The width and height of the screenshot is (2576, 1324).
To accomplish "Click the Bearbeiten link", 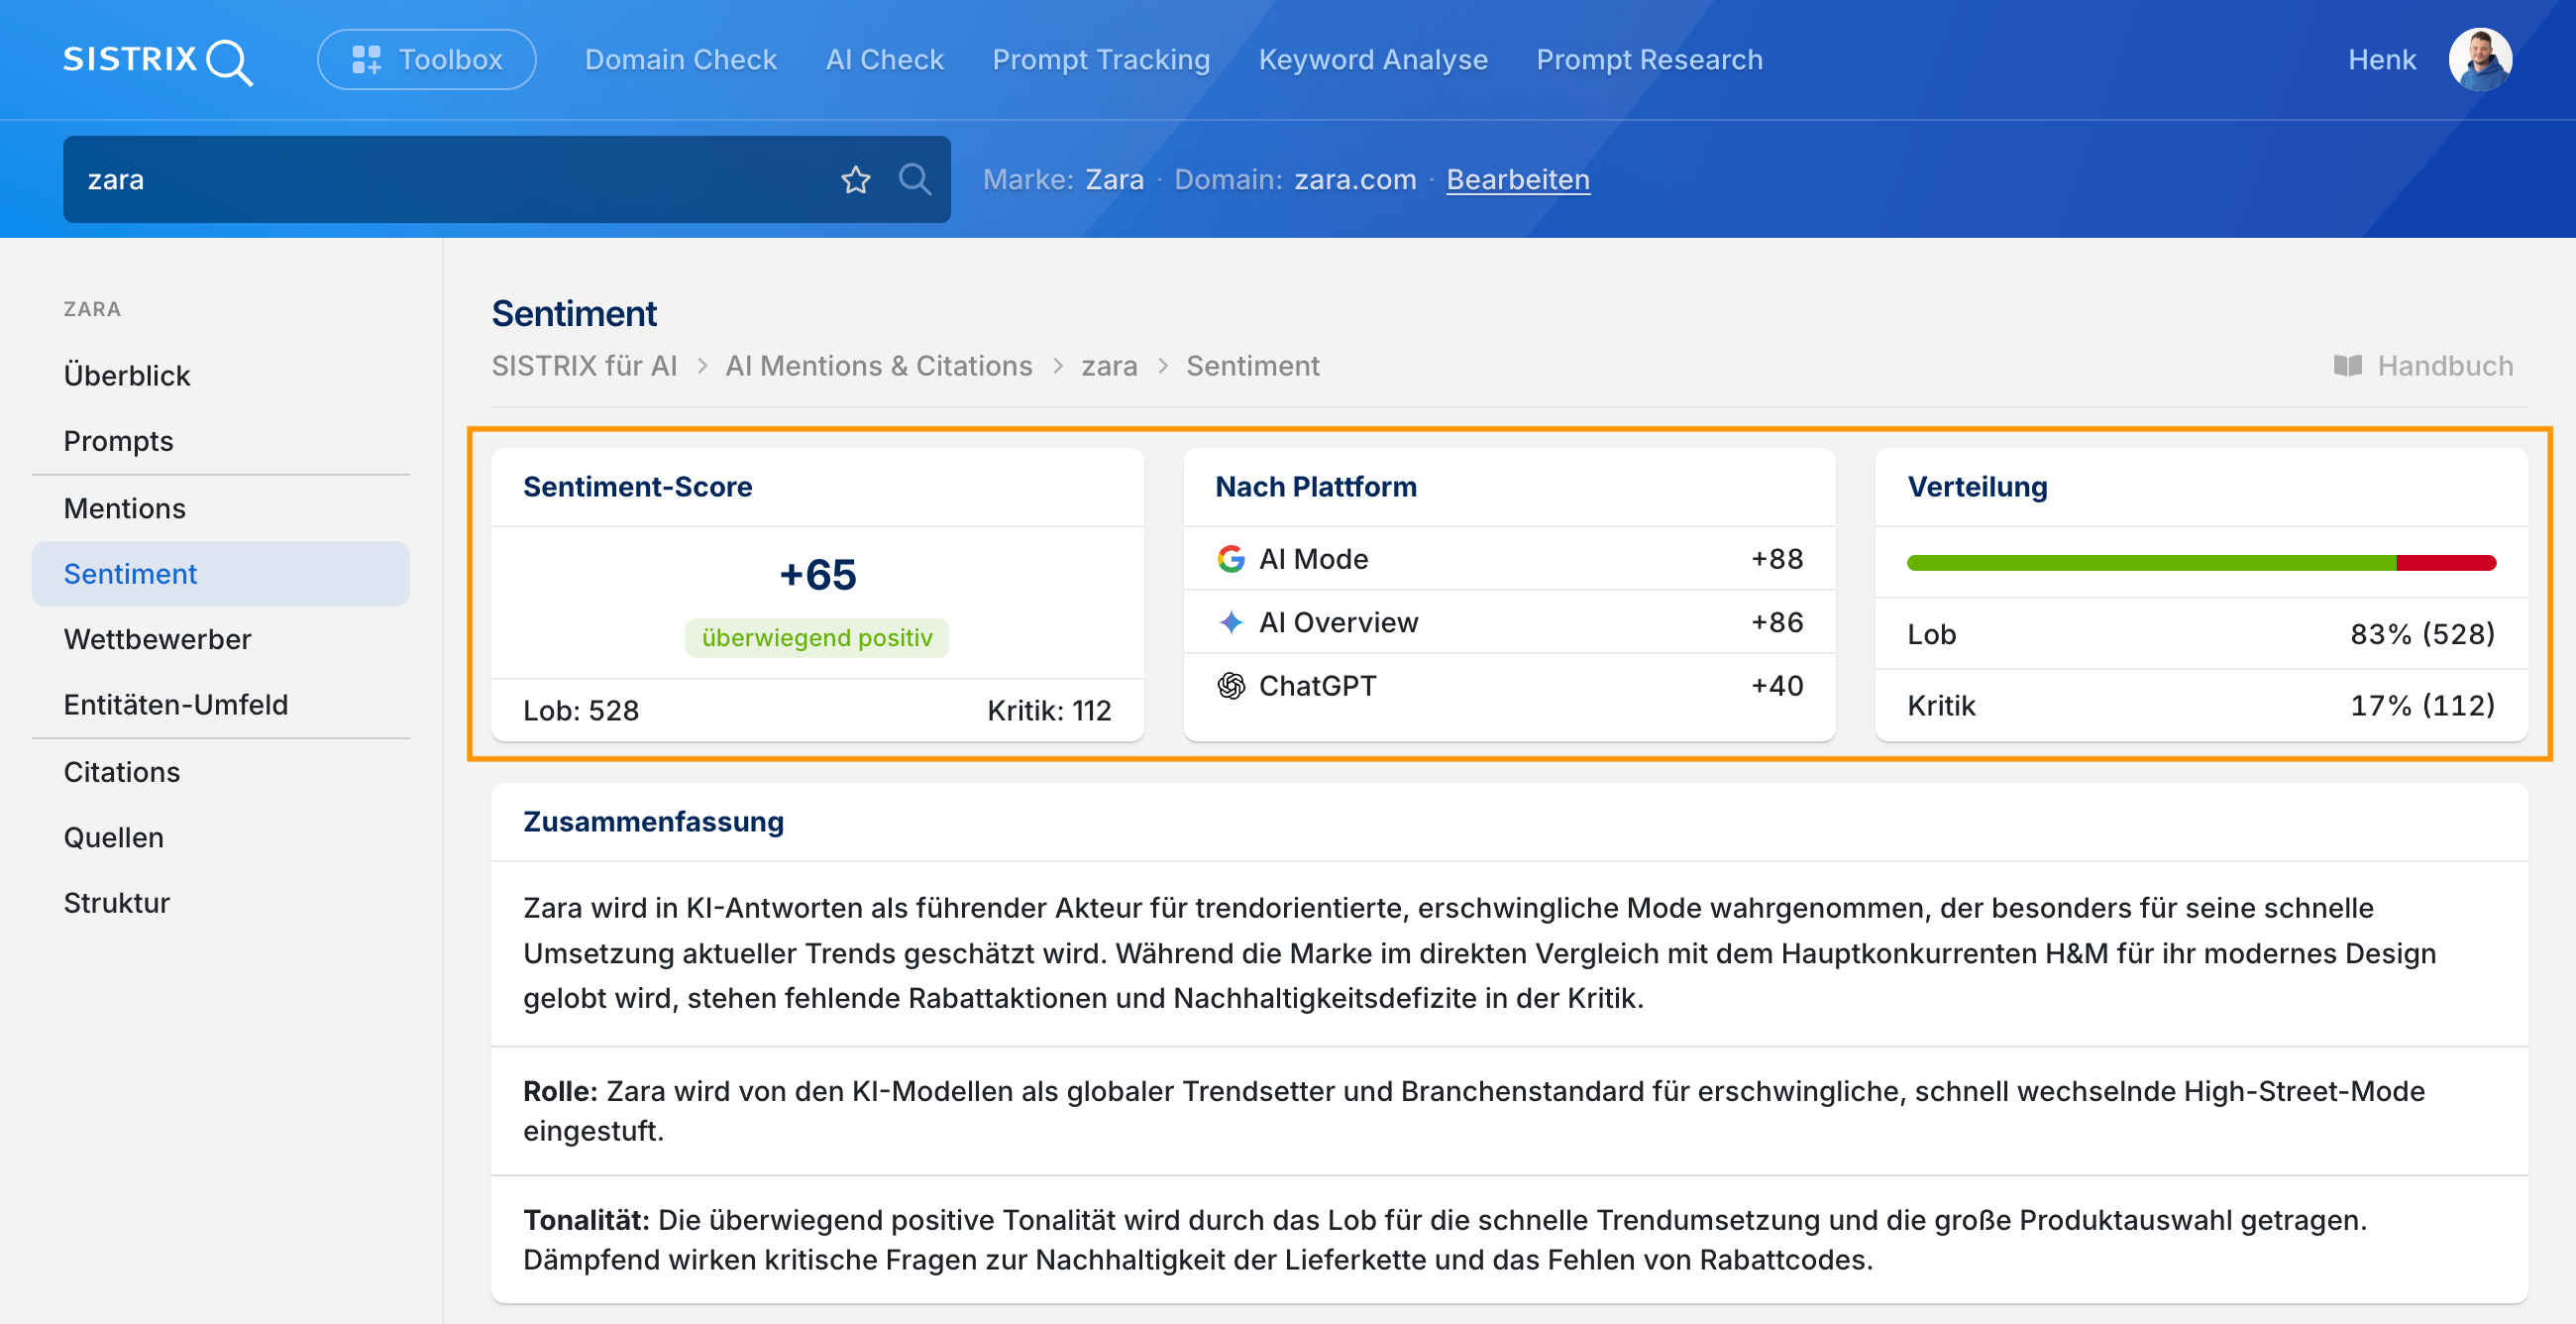I will click(x=1518, y=180).
